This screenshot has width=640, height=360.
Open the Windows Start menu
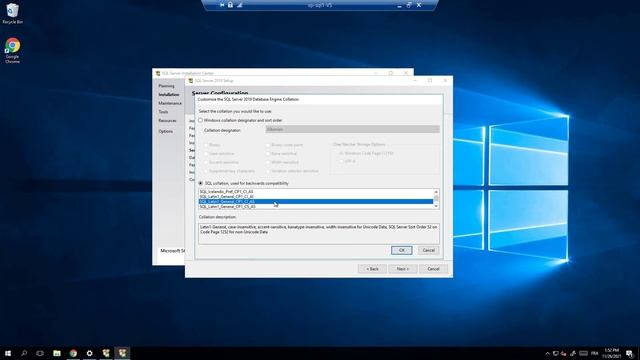point(8,353)
